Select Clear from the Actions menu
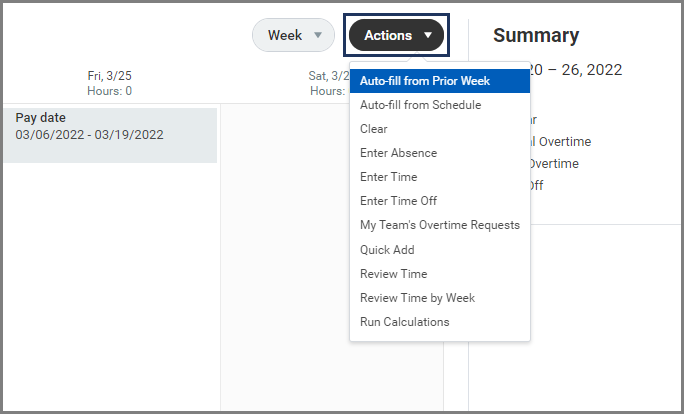Screen dimensions: 684x414 coord(374,129)
